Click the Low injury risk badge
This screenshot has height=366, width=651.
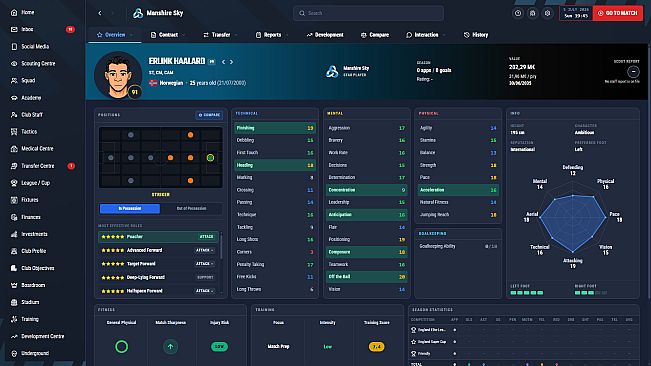219,346
